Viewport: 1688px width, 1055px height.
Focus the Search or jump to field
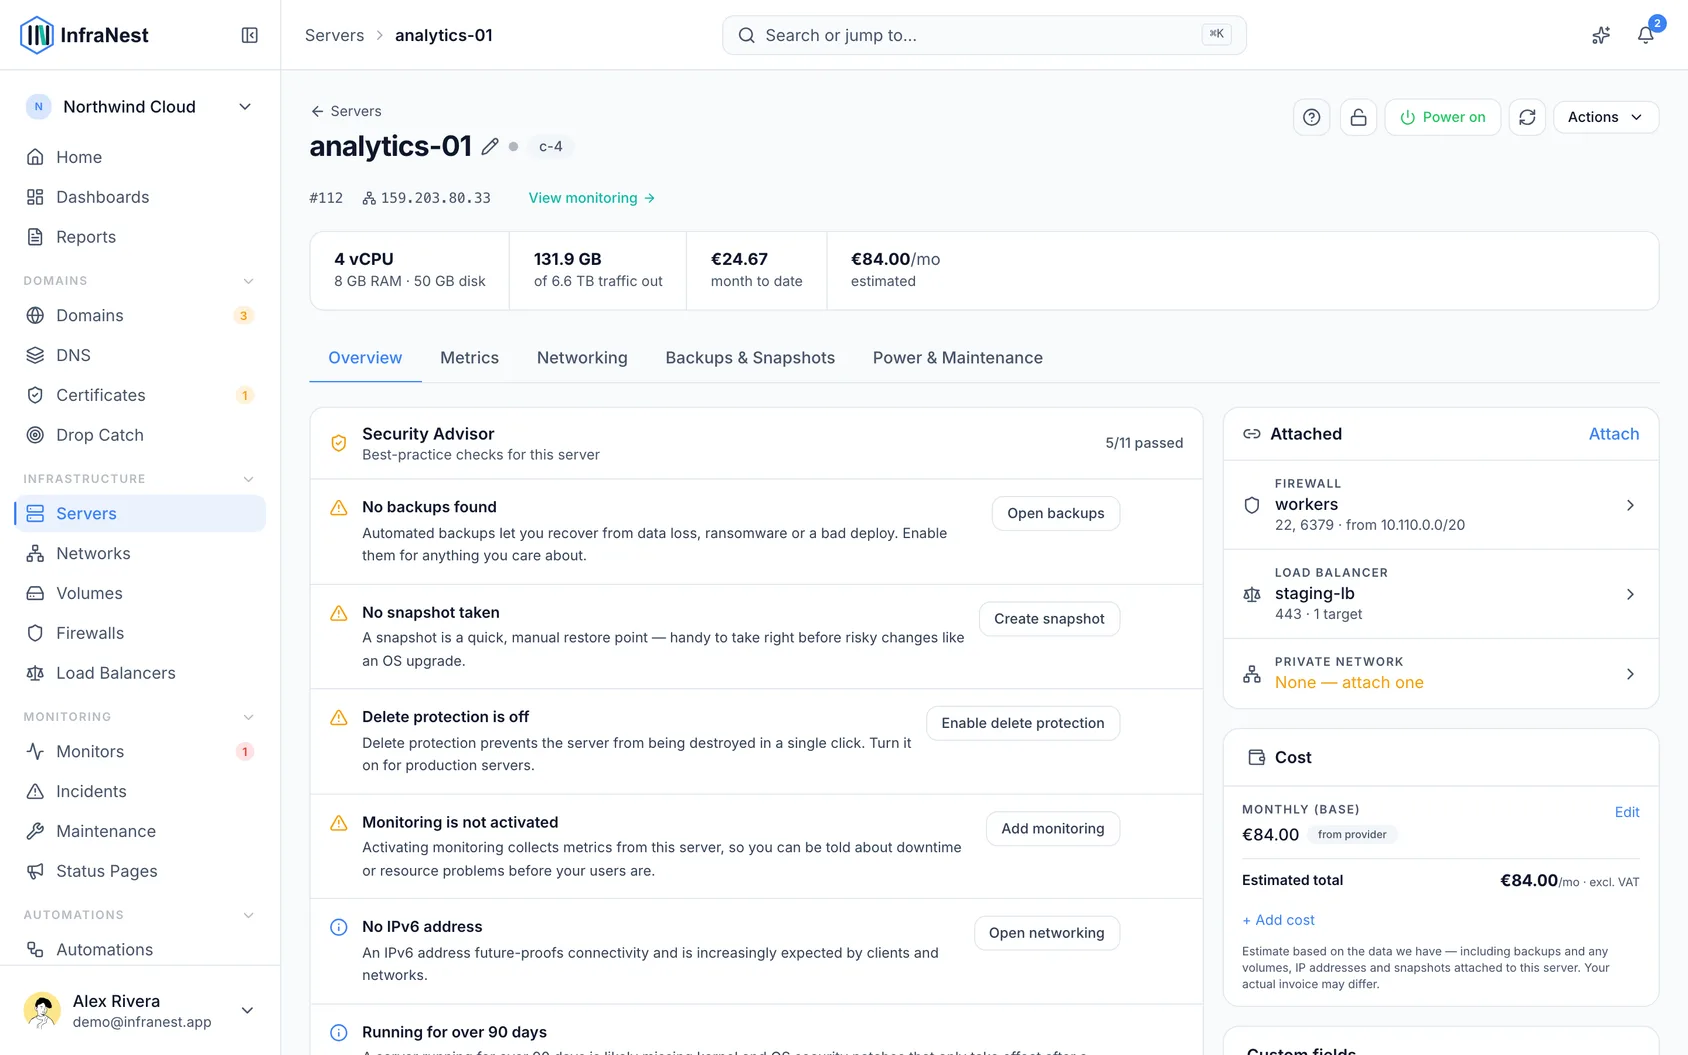pos(984,35)
